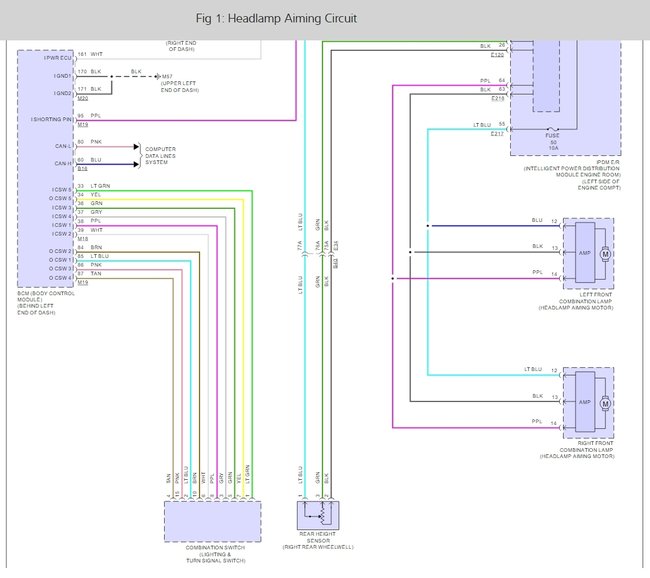Viewport: 650px width, 578px height.
Task: Click connector label 'M18'
Action: pos(82,239)
